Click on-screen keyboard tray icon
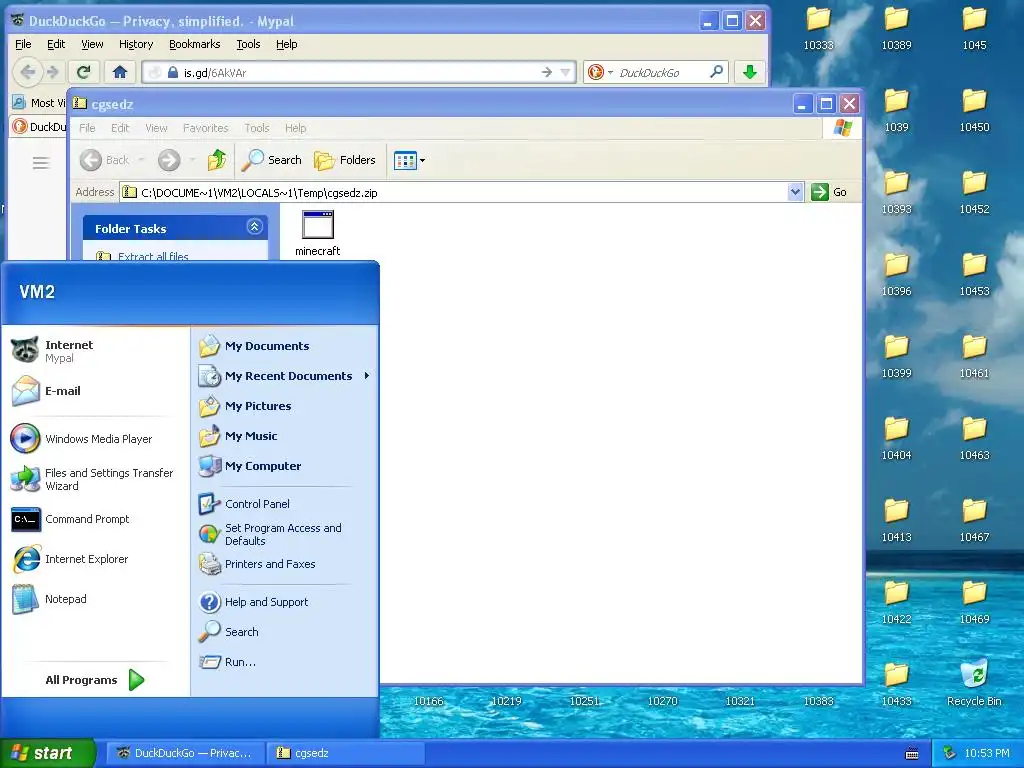Viewport: 1024px width, 768px height. tap(912, 754)
